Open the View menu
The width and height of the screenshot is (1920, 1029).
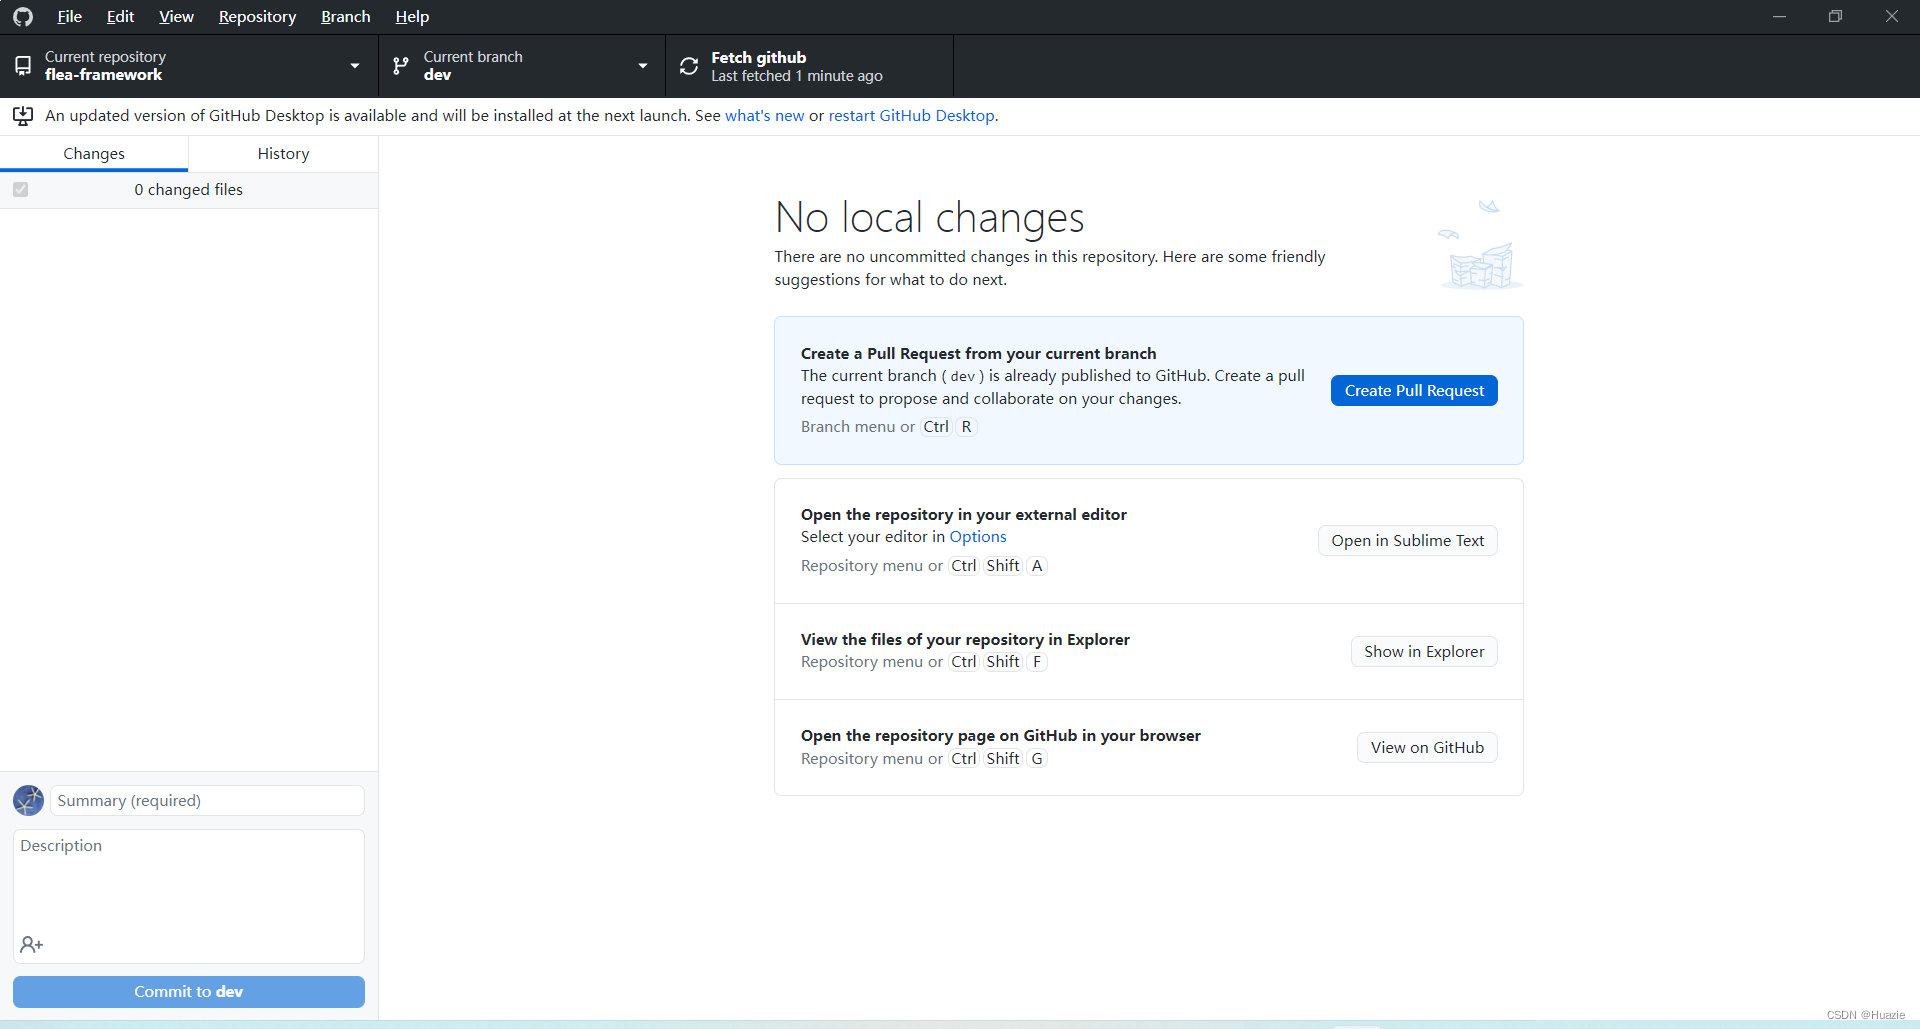coord(176,17)
